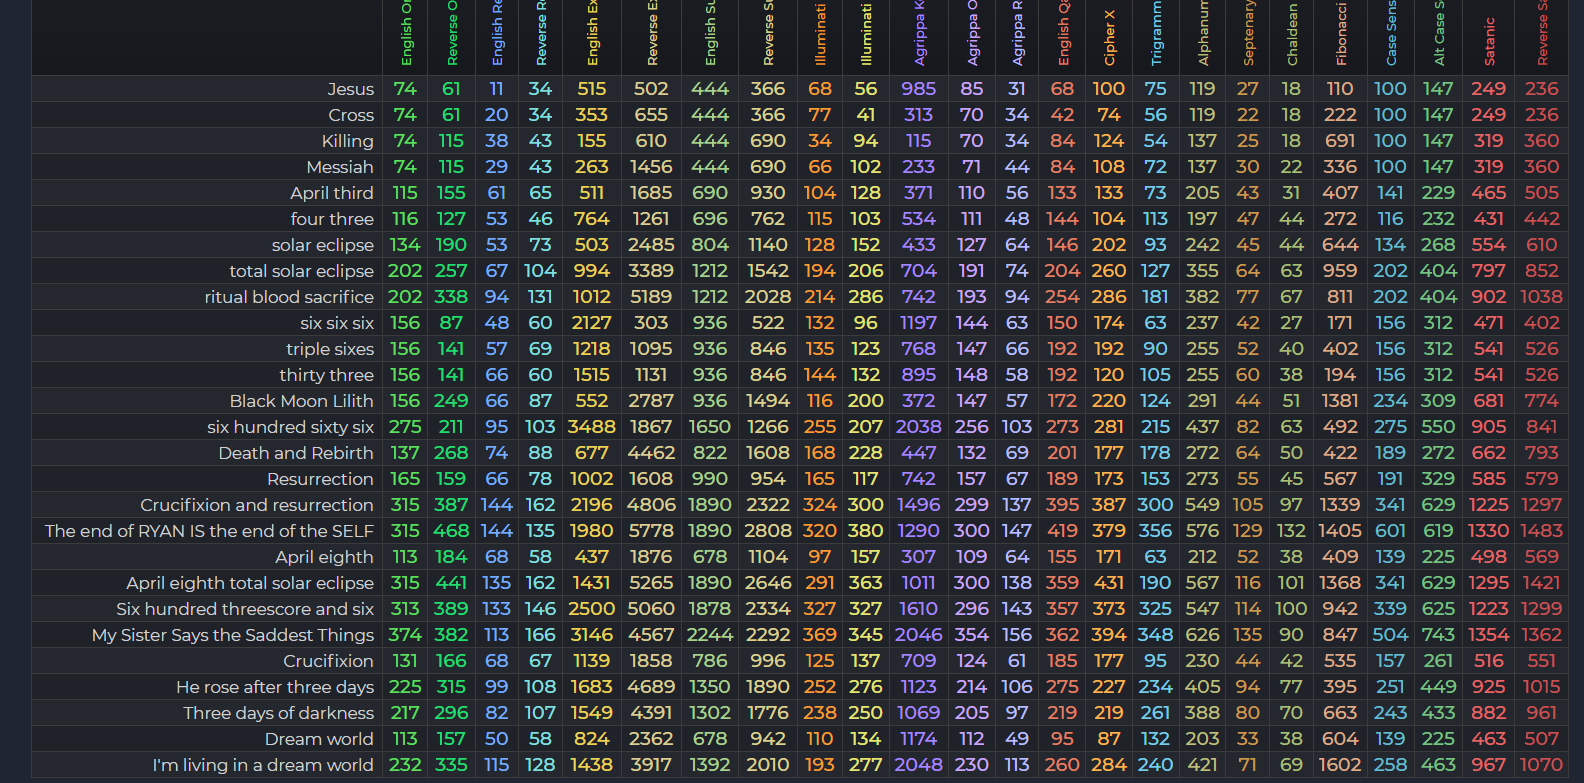Select the "thirty three" row label

pyautogui.click(x=326, y=375)
